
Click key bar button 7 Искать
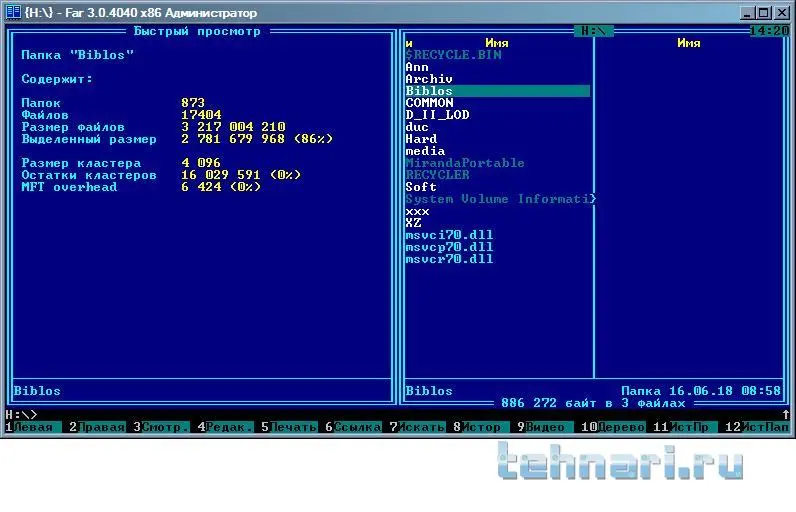click(x=417, y=427)
